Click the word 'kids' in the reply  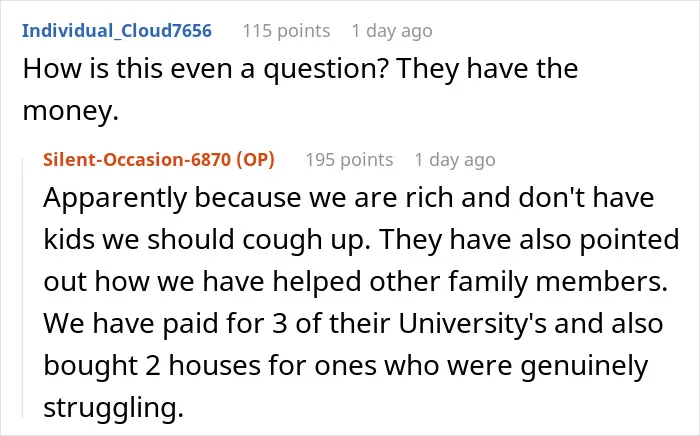(69, 240)
